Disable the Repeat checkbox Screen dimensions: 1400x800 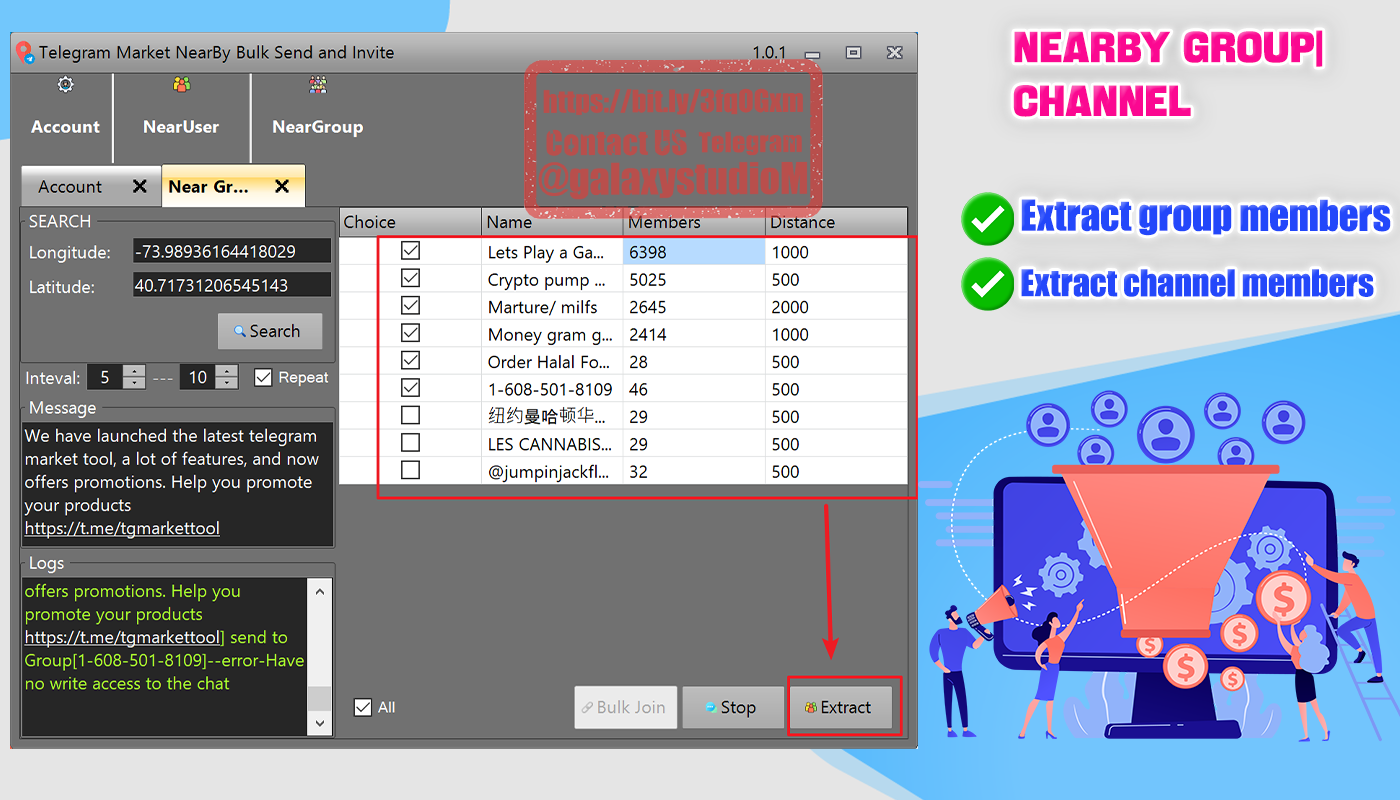[264, 377]
